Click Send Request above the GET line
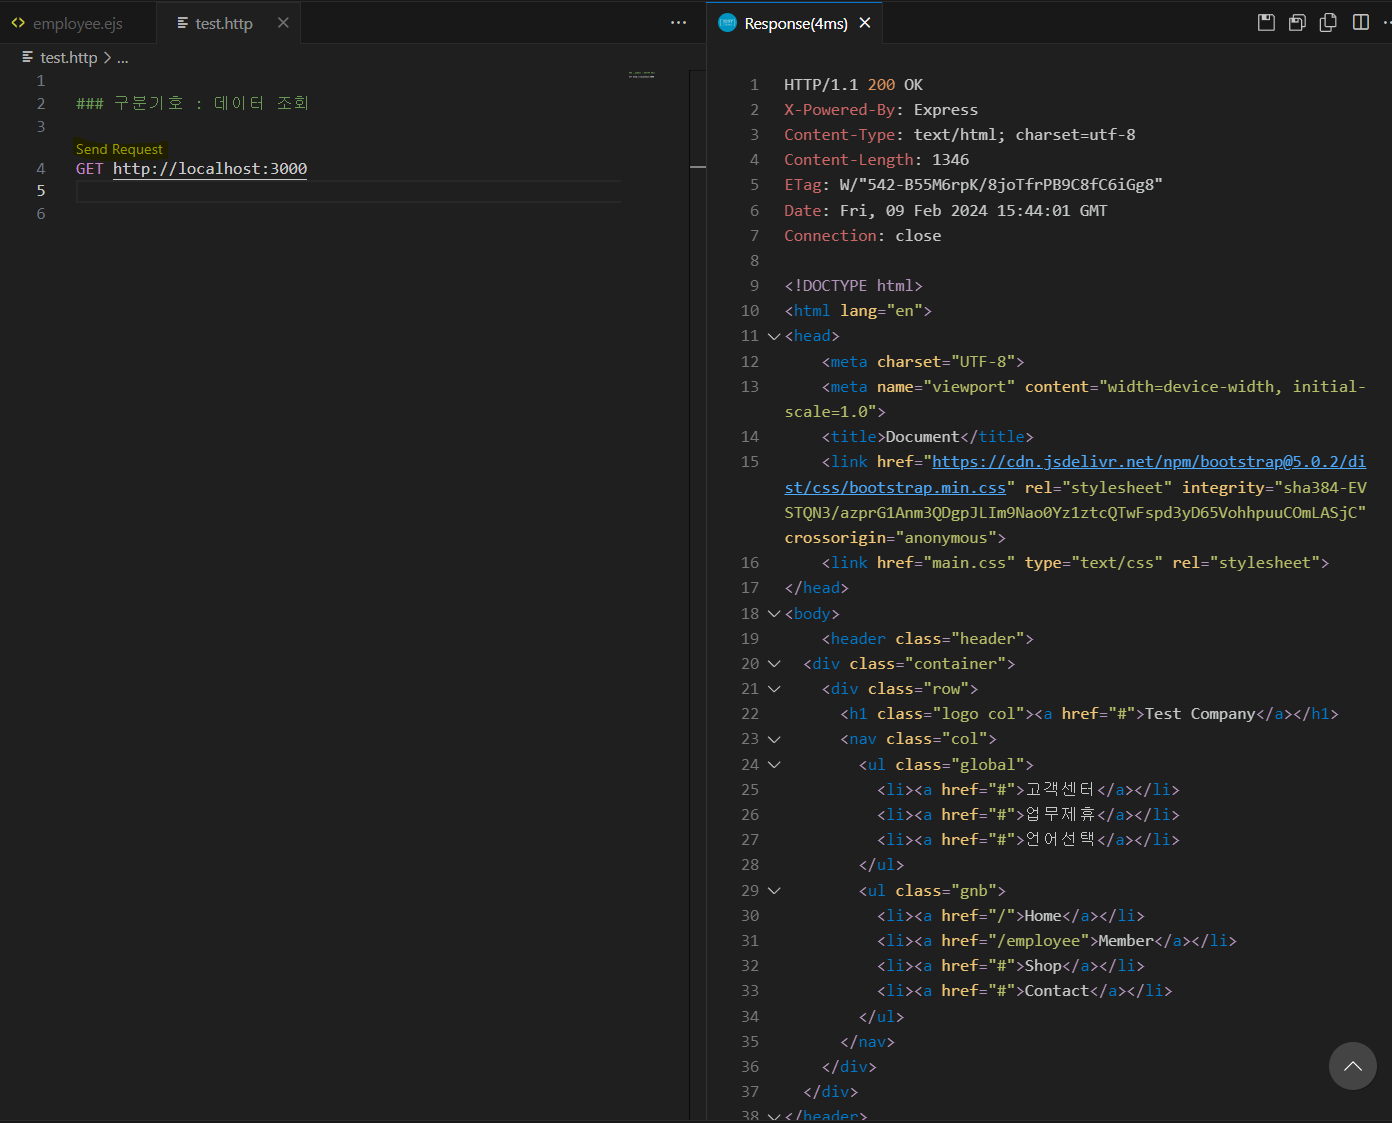 [x=119, y=149]
